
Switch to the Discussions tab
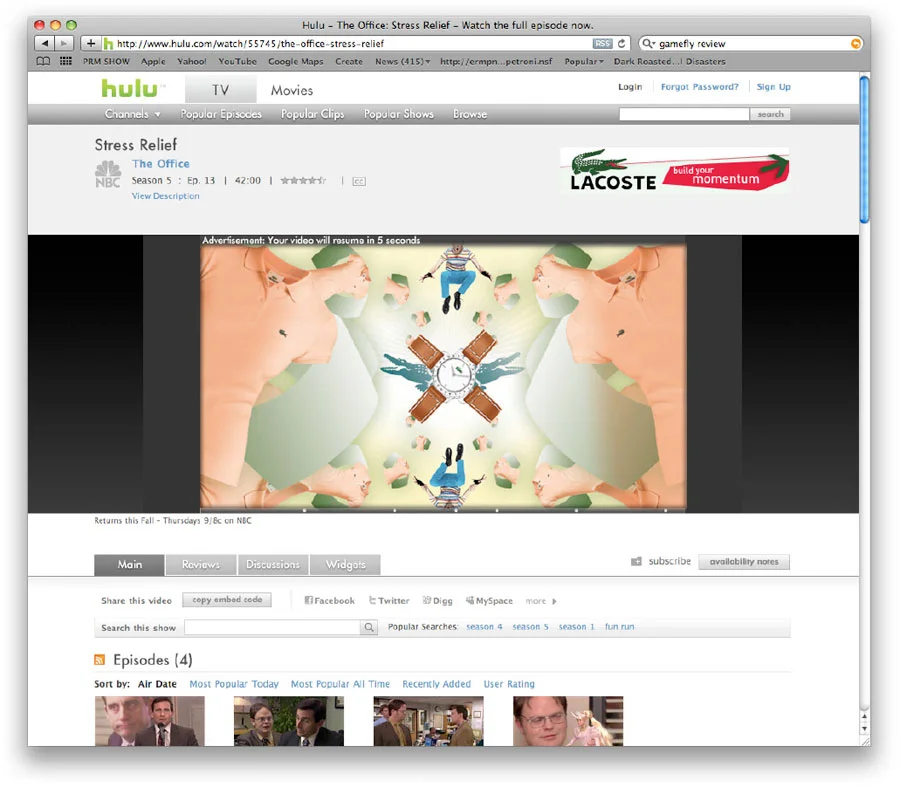tap(273, 564)
